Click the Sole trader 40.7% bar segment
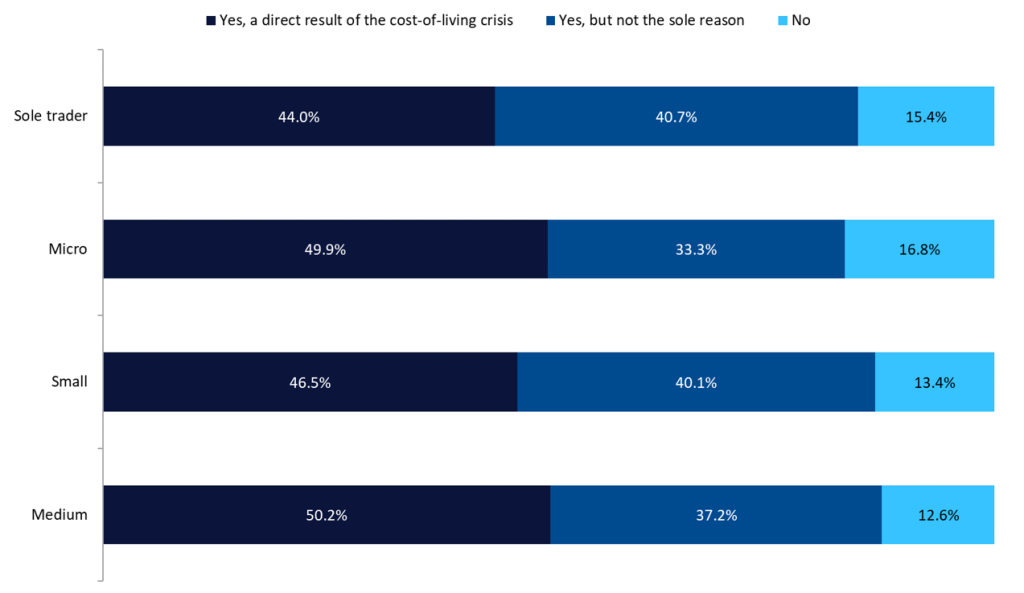This screenshot has height=593, width=1024. (x=677, y=116)
